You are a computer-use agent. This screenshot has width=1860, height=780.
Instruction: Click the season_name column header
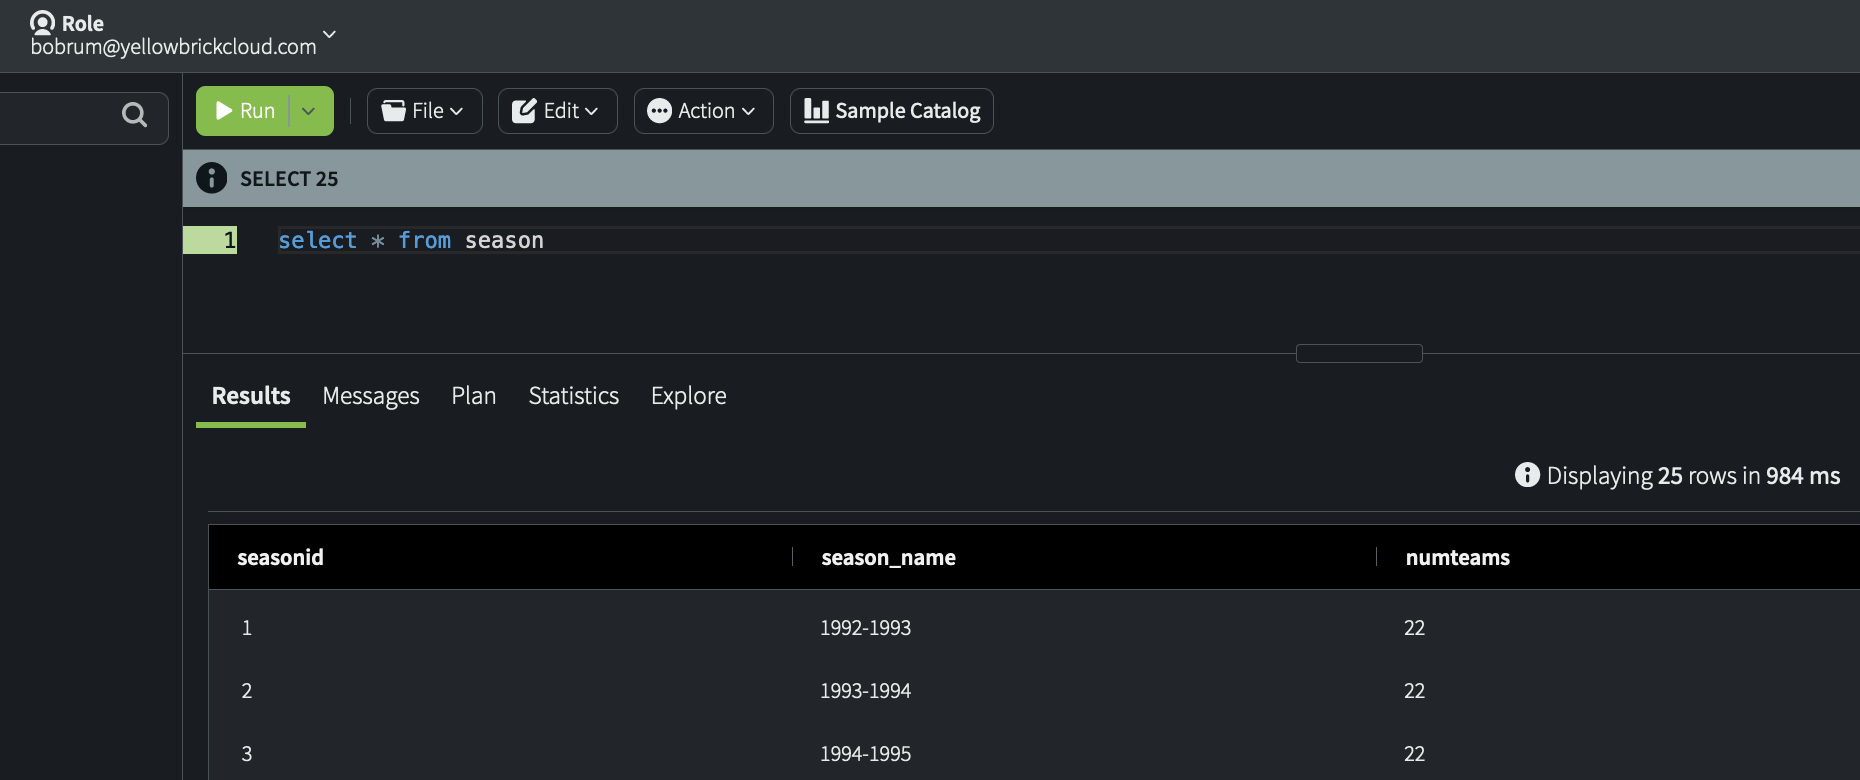[x=888, y=558]
